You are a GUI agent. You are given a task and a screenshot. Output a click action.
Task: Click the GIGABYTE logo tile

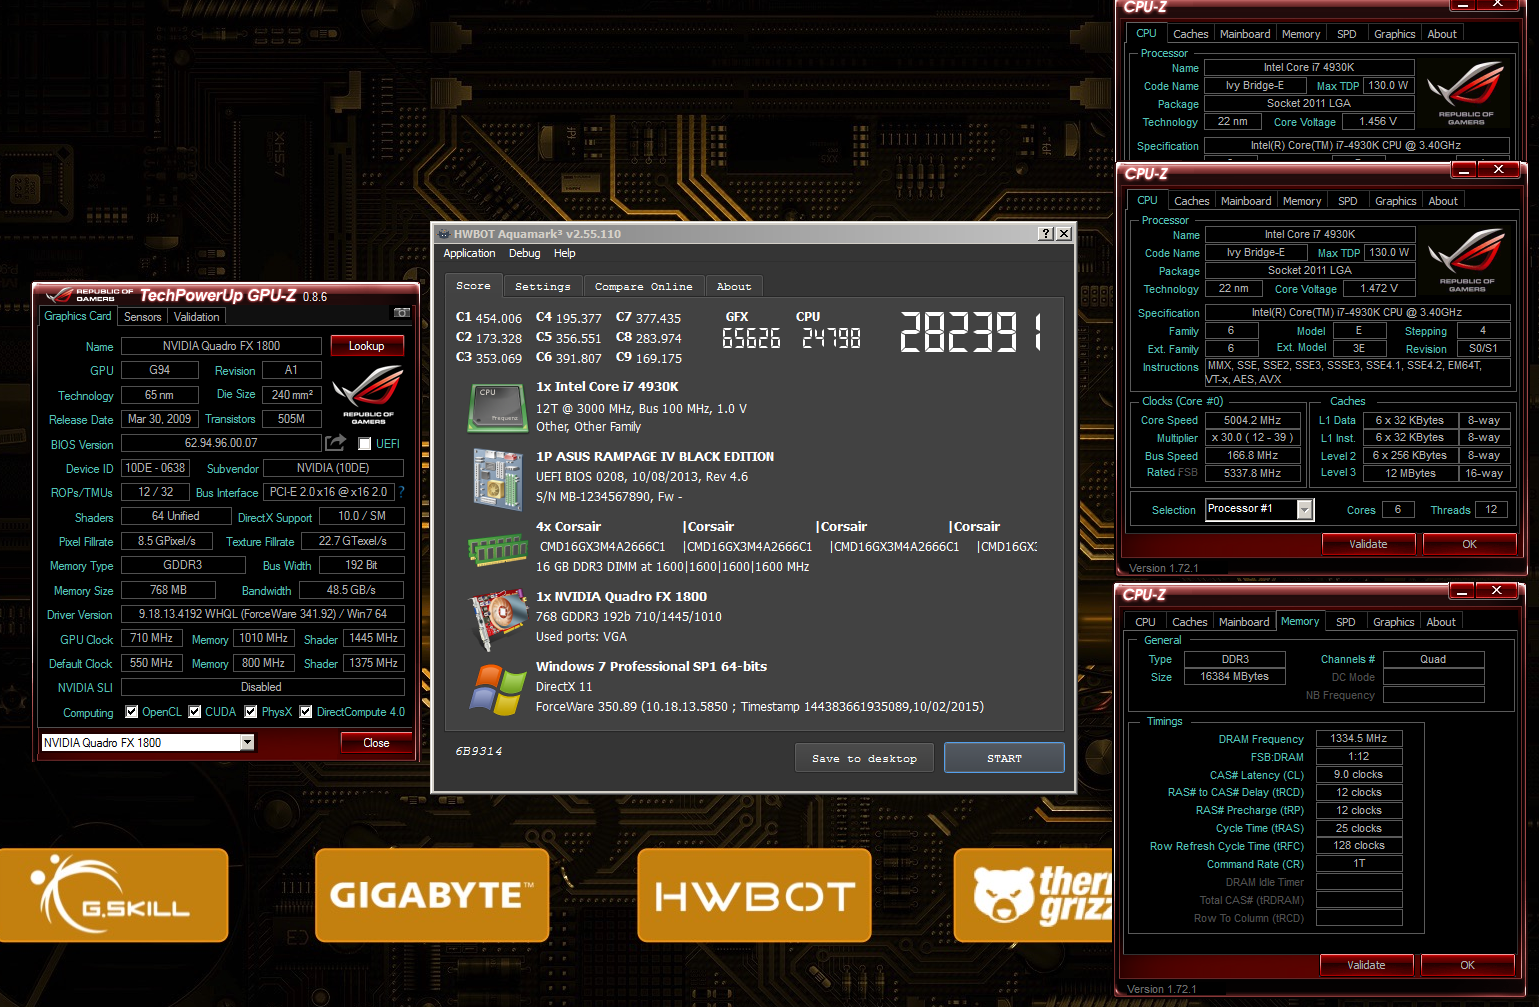(432, 895)
